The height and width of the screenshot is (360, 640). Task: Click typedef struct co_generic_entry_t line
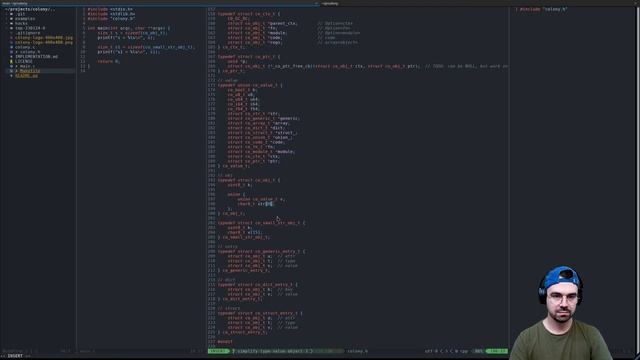pos(261,251)
